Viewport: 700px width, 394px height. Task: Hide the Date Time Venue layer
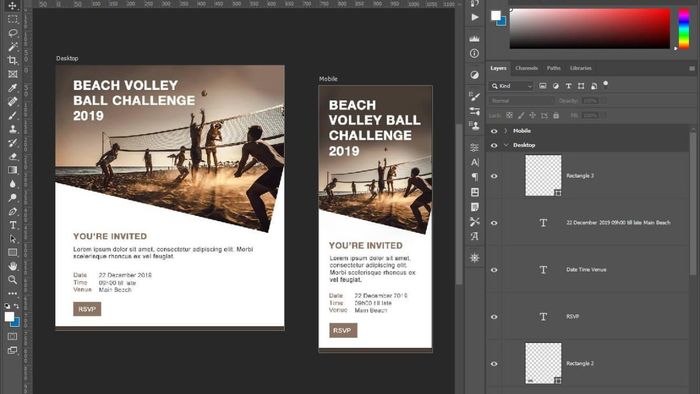coord(494,270)
